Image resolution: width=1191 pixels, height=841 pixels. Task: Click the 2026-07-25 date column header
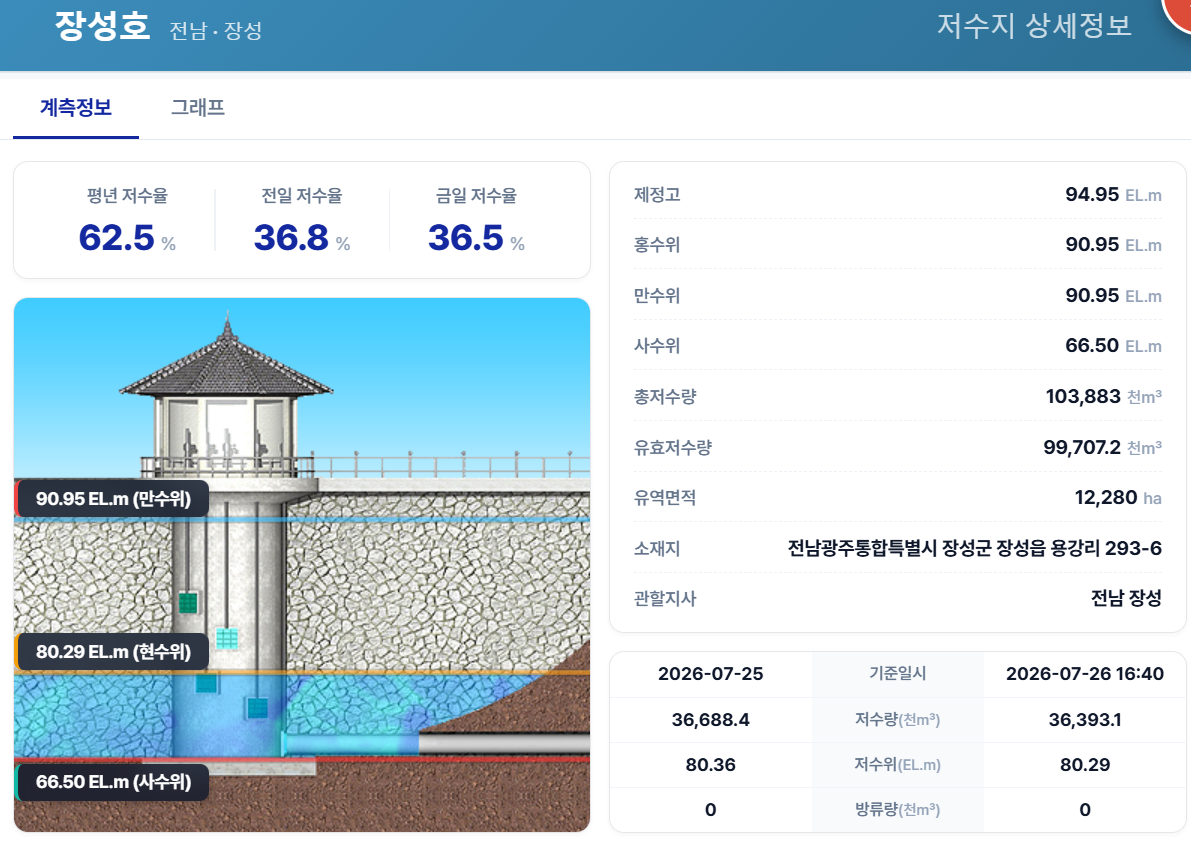pos(710,674)
